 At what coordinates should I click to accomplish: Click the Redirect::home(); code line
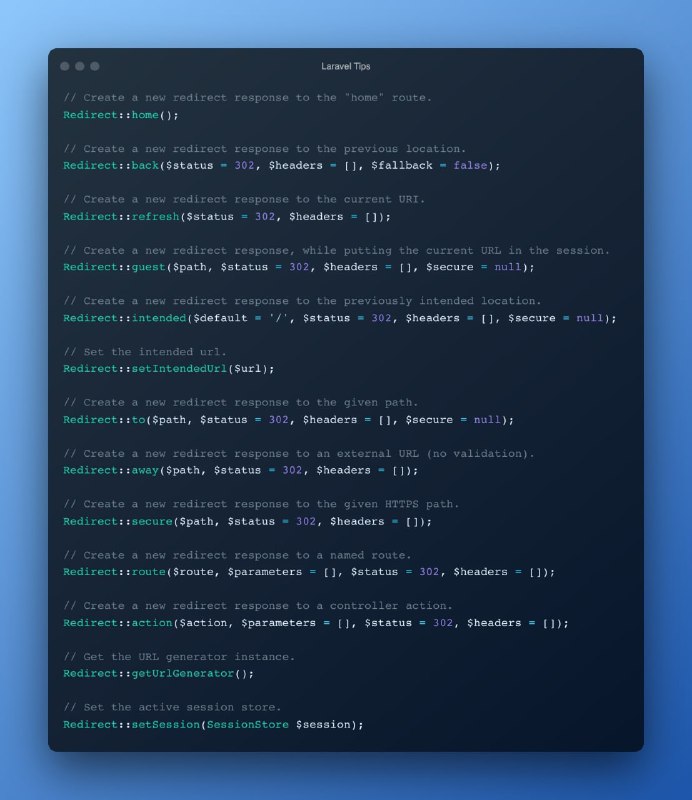point(121,115)
